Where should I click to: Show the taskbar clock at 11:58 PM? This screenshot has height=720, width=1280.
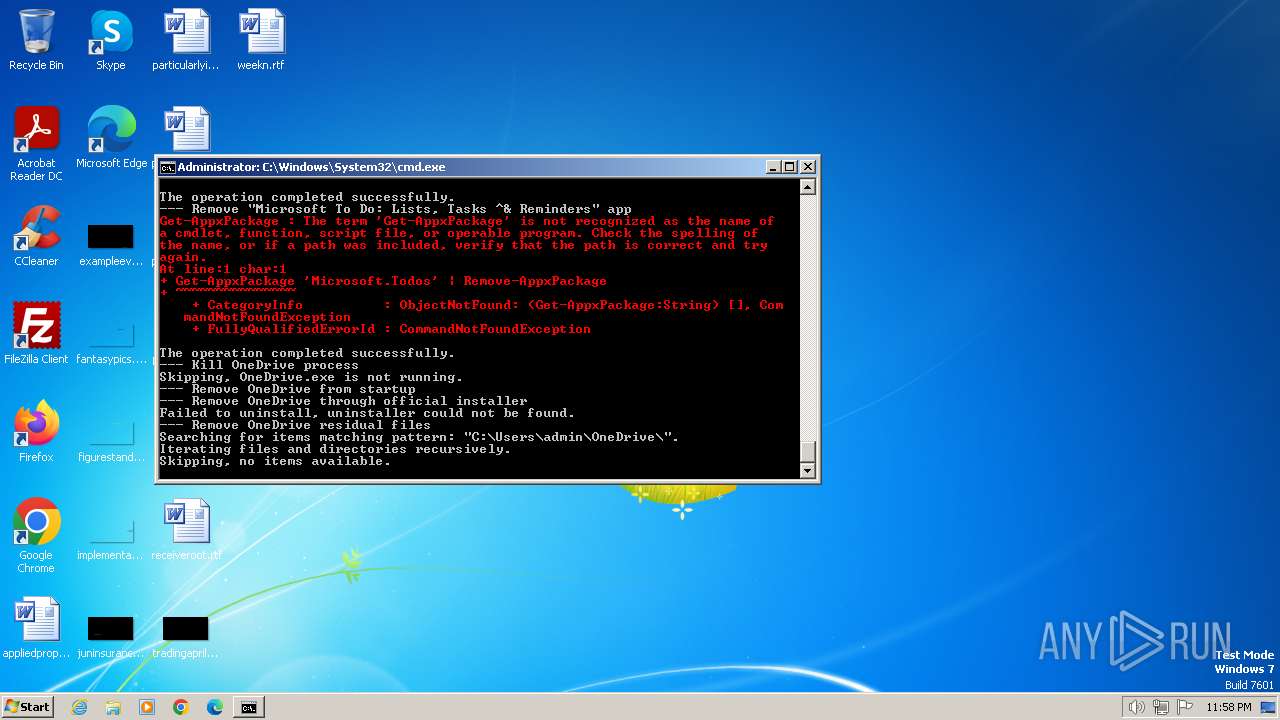[1229, 707]
